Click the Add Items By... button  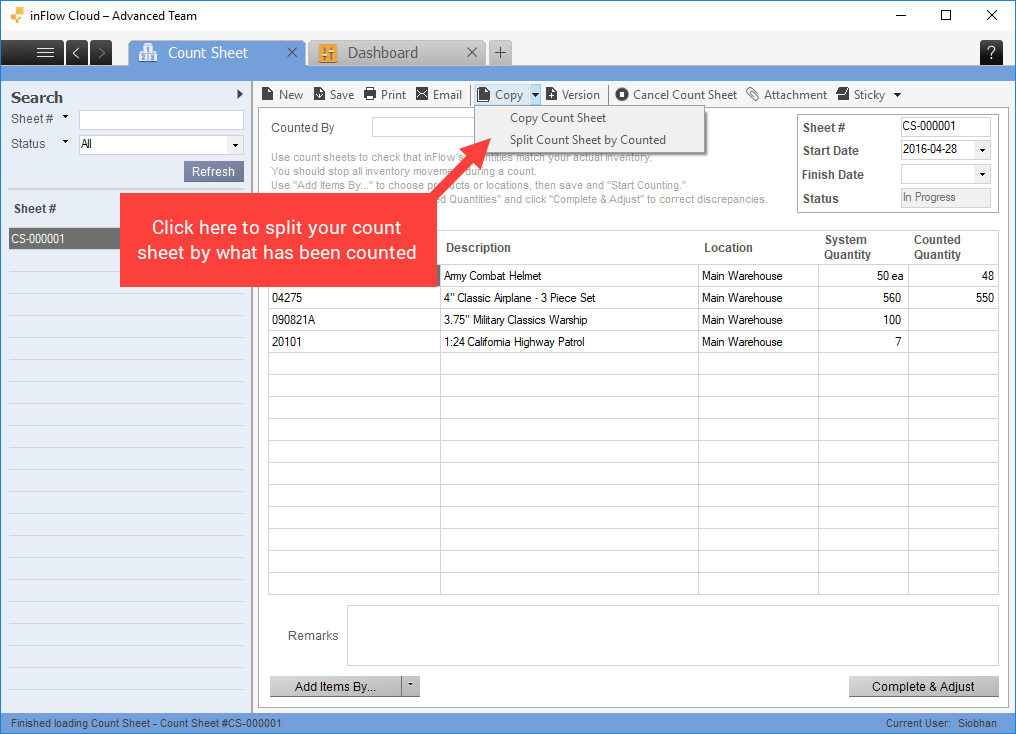pyautogui.click(x=335, y=687)
